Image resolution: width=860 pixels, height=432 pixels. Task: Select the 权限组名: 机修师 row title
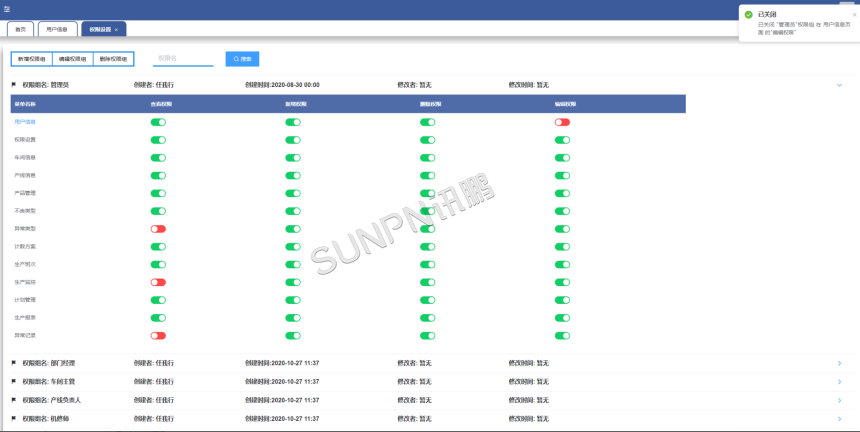coord(46,419)
